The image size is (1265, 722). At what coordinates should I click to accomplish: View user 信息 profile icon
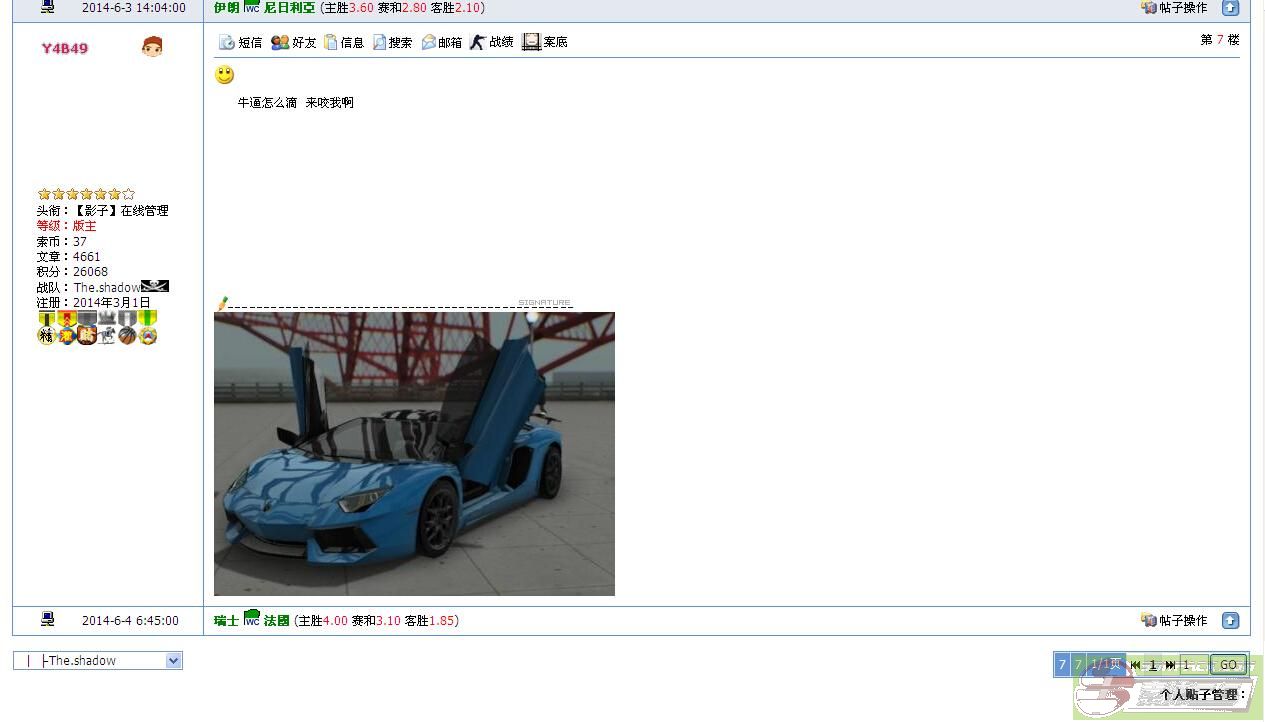(x=343, y=42)
